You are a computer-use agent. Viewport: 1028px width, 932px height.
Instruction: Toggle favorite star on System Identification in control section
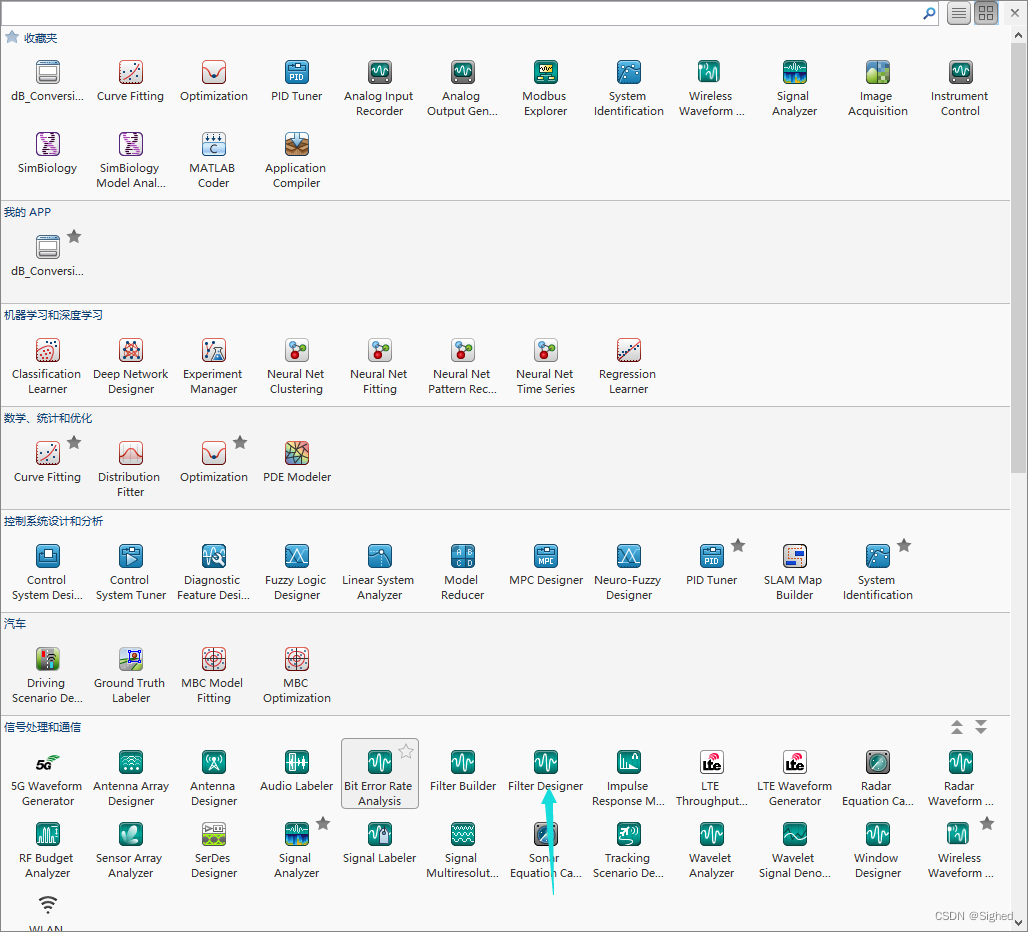(x=904, y=545)
